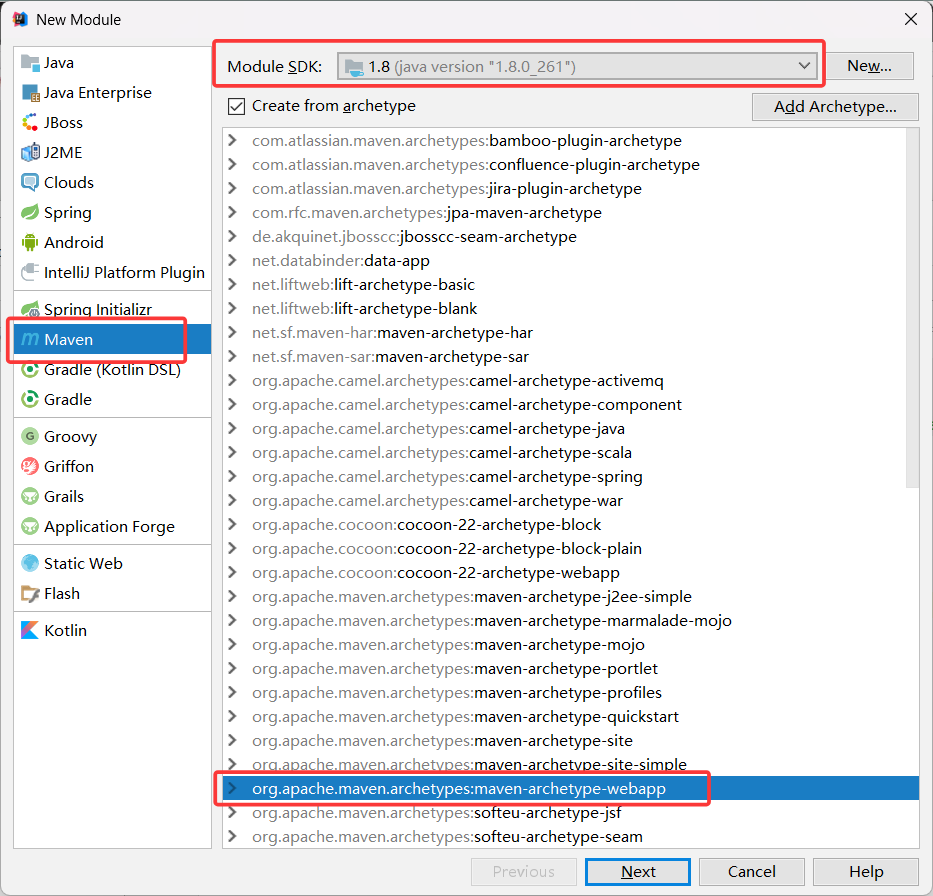Open the Module SDK dropdown

click(x=577, y=66)
